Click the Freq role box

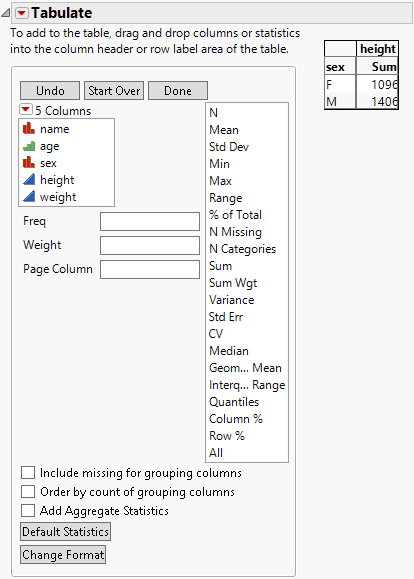[x=150, y=221]
